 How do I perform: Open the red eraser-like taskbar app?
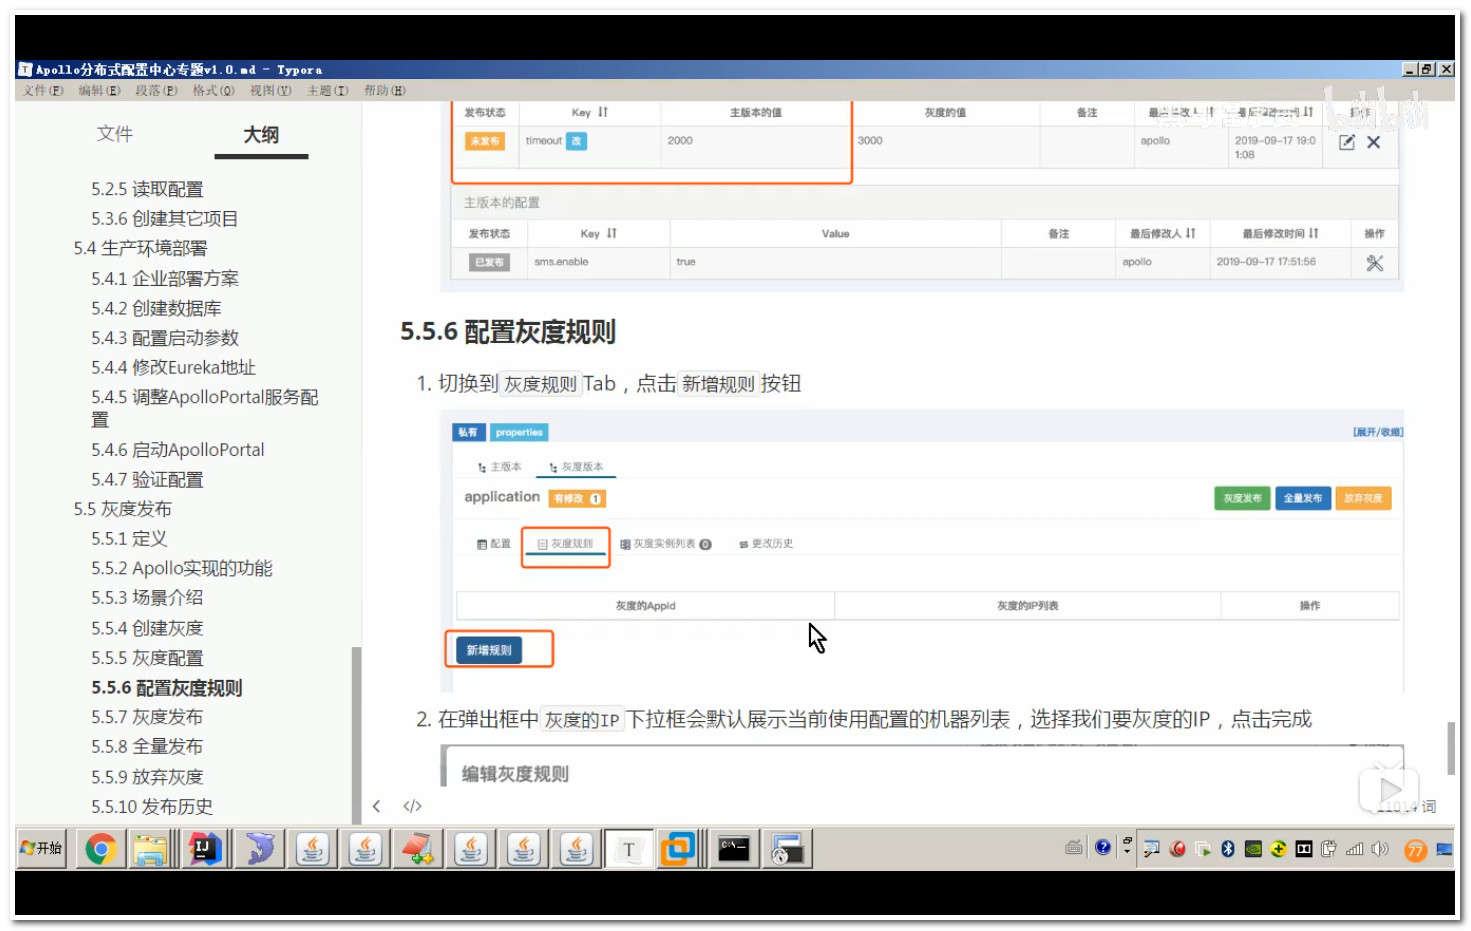417,849
